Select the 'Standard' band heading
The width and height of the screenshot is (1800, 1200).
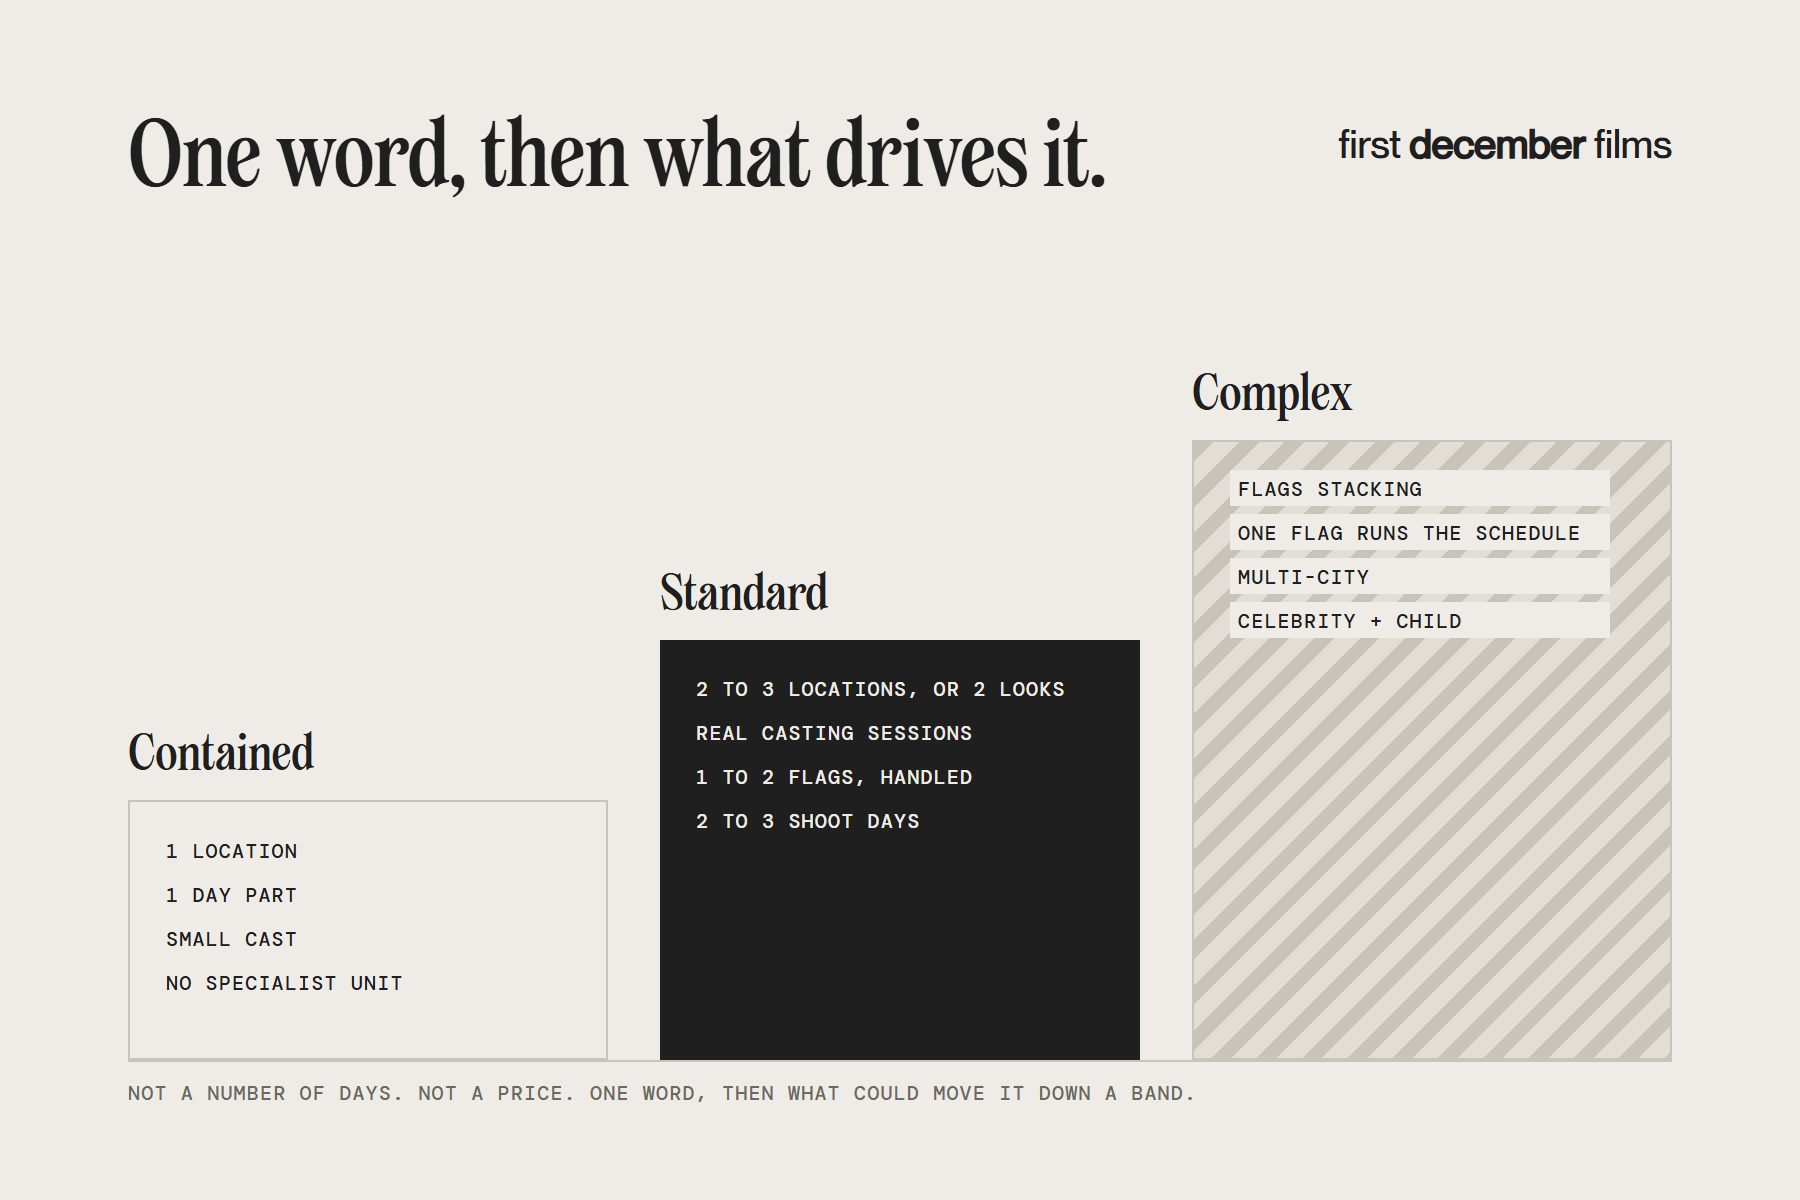[x=744, y=592]
